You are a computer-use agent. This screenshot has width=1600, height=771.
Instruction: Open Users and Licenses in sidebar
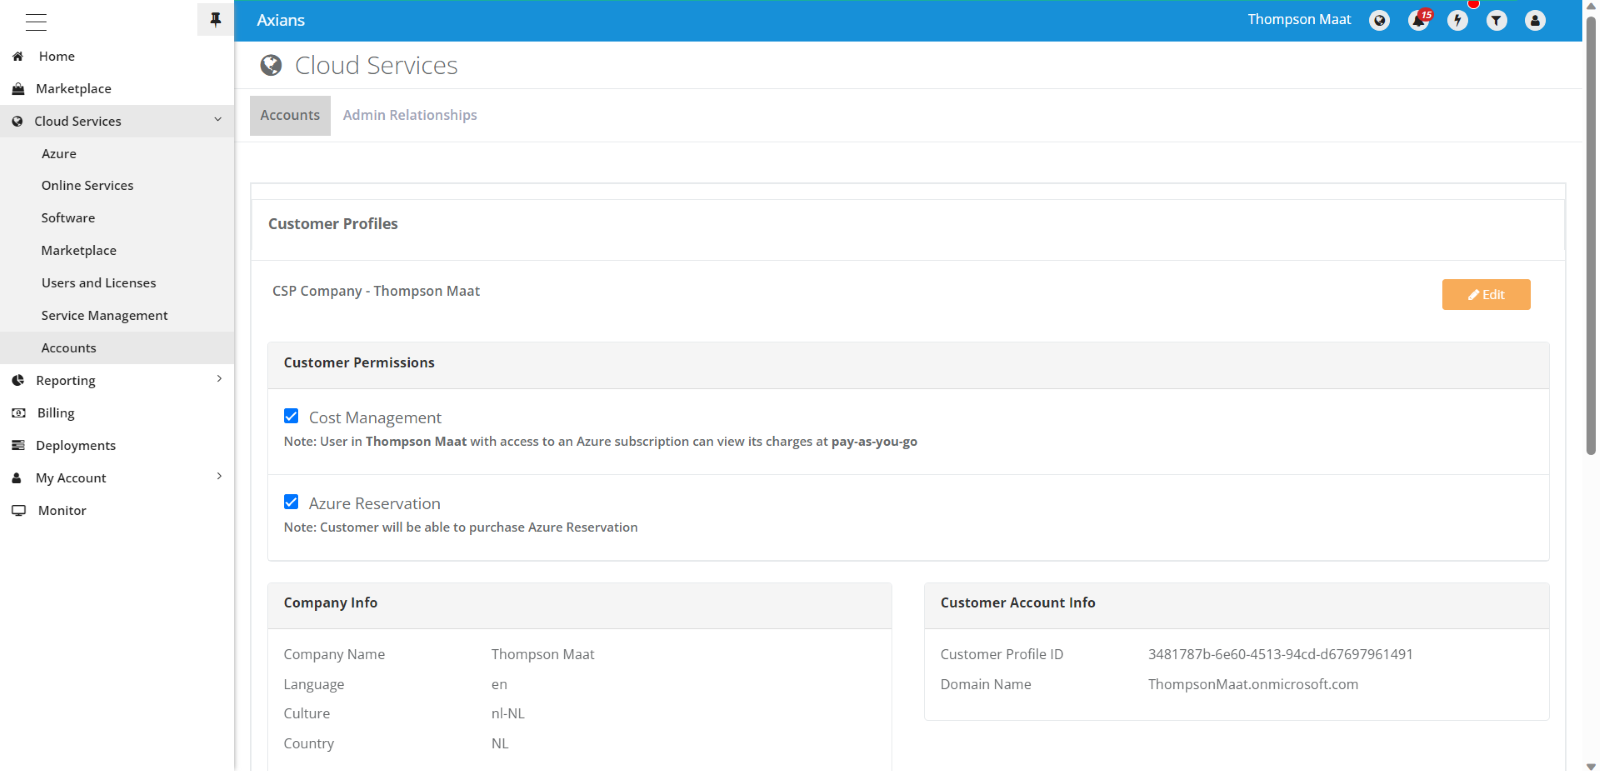coord(98,283)
